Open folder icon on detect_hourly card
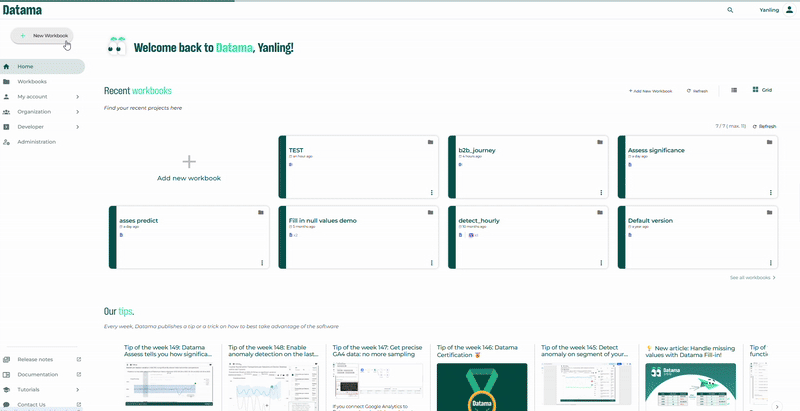Screen dimensions: 800x411 [x=600, y=212]
